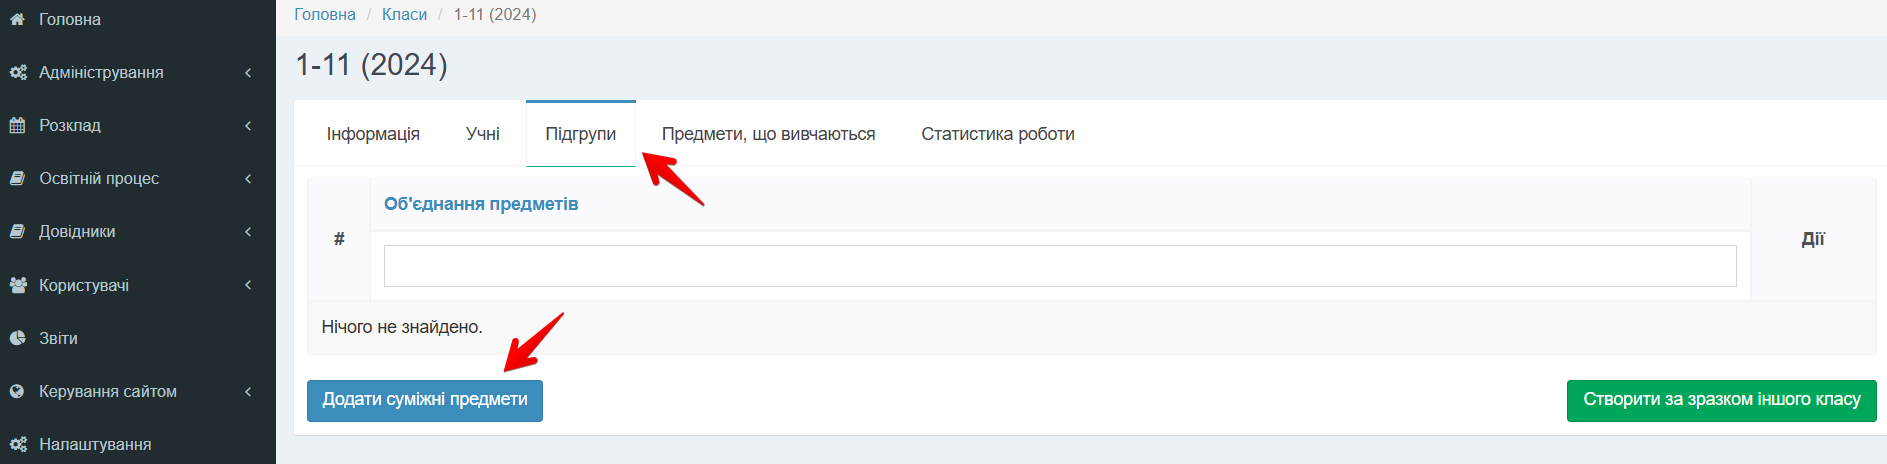Image resolution: width=1887 pixels, height=464 pixels.
Task: Click the Додати суміжні предмети button
Action: 425,400
